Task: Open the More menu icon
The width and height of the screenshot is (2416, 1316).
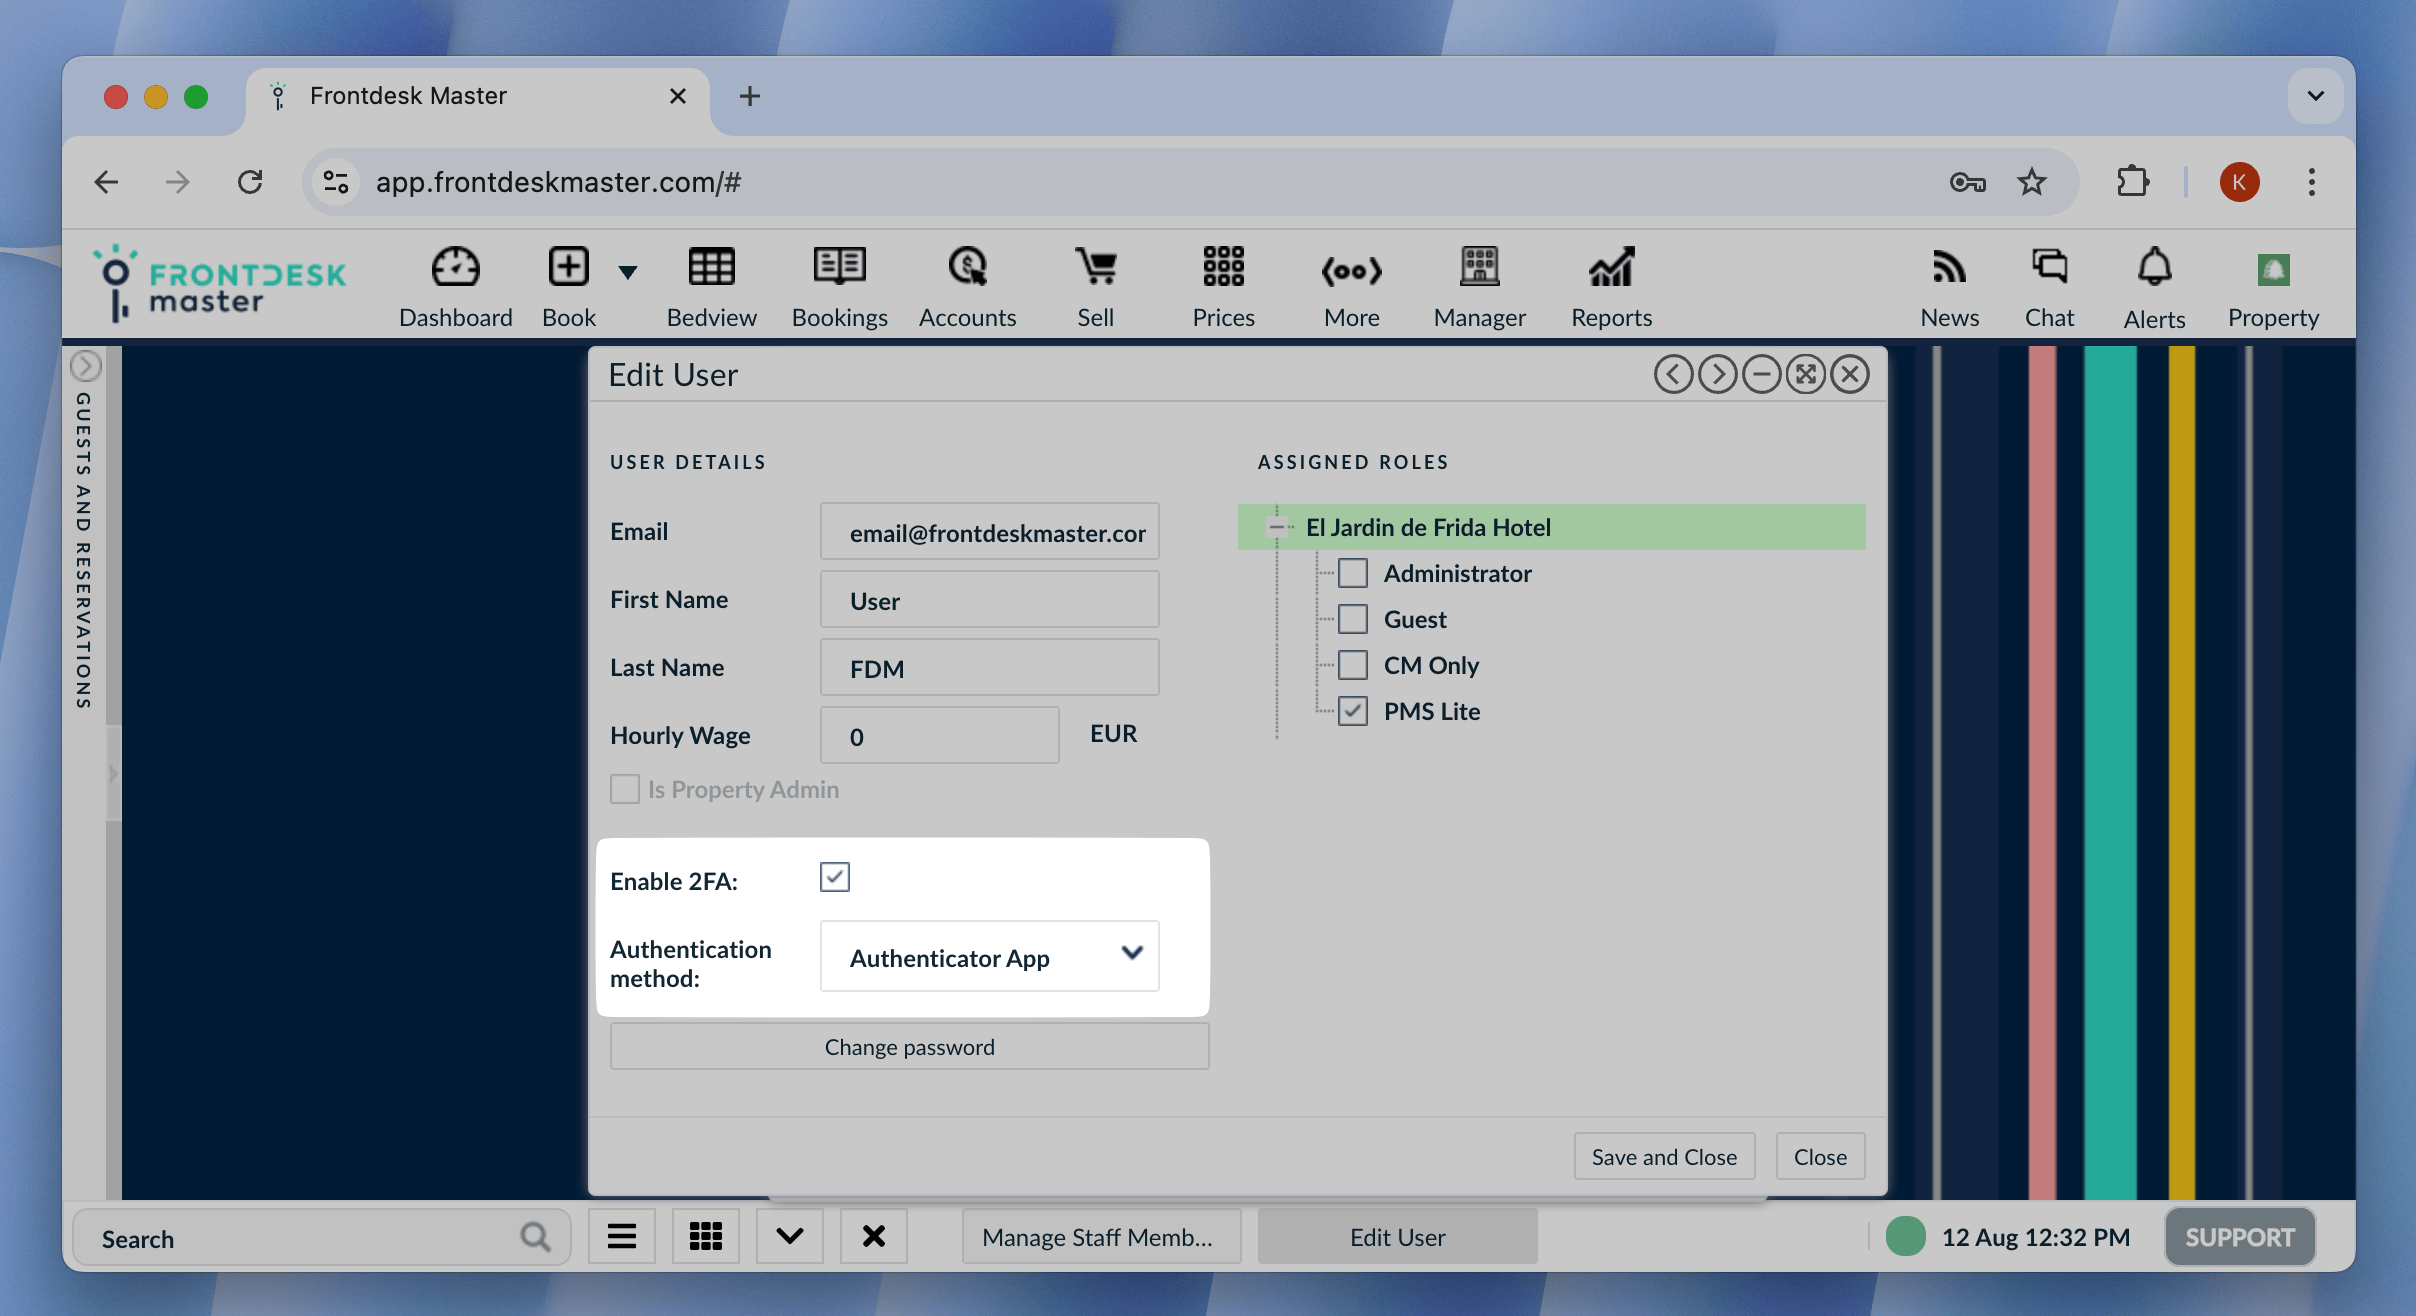Action: coord(1351,270)
